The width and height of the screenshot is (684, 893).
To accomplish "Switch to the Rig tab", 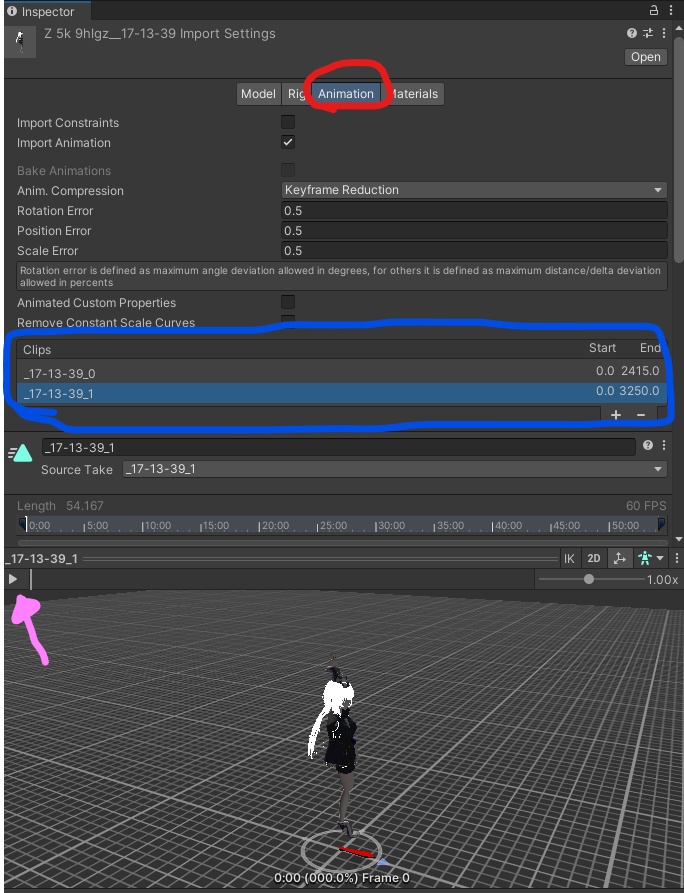I will [294, 94].
